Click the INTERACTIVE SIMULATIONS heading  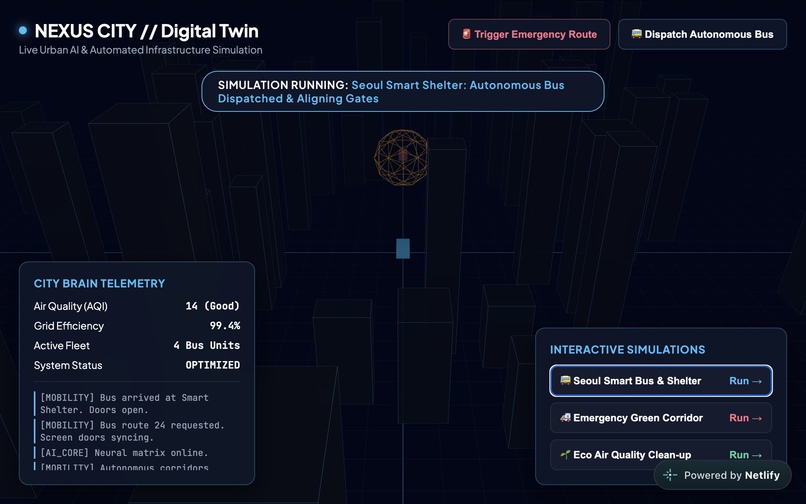click(628, 350)
